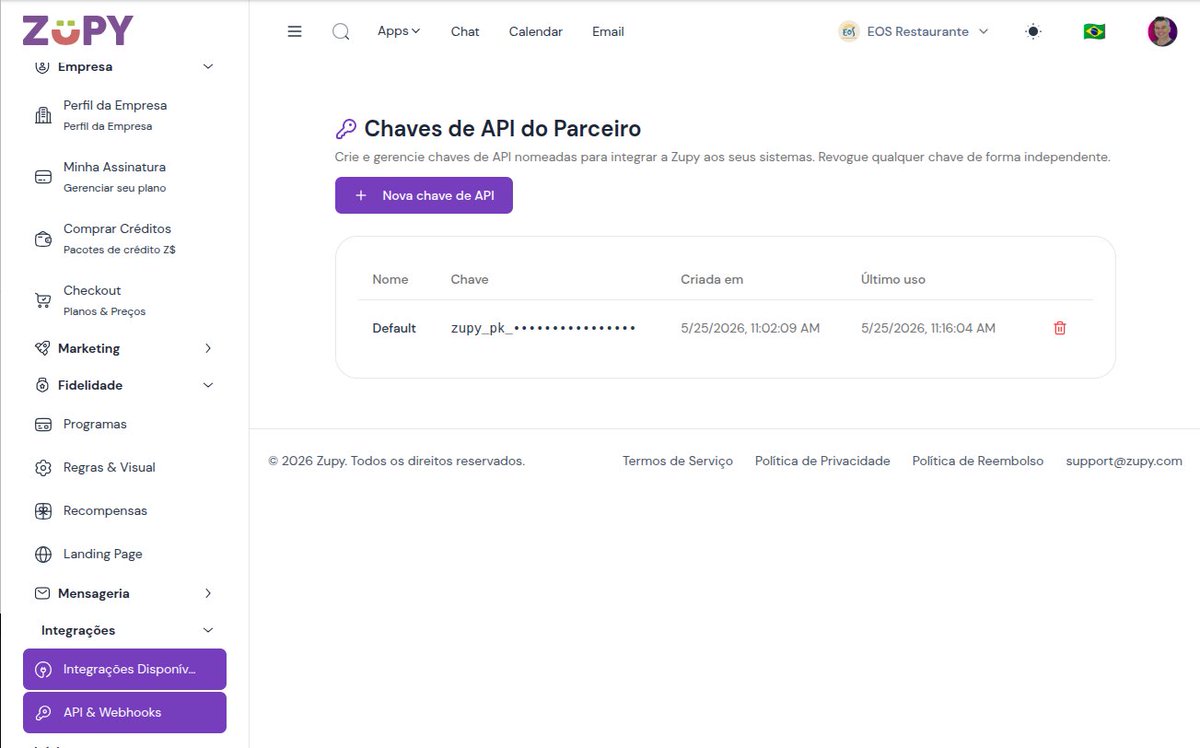Screen dimensions: 1200x748
Task: Click the key icon beside page title
Action: click(346, 129)
